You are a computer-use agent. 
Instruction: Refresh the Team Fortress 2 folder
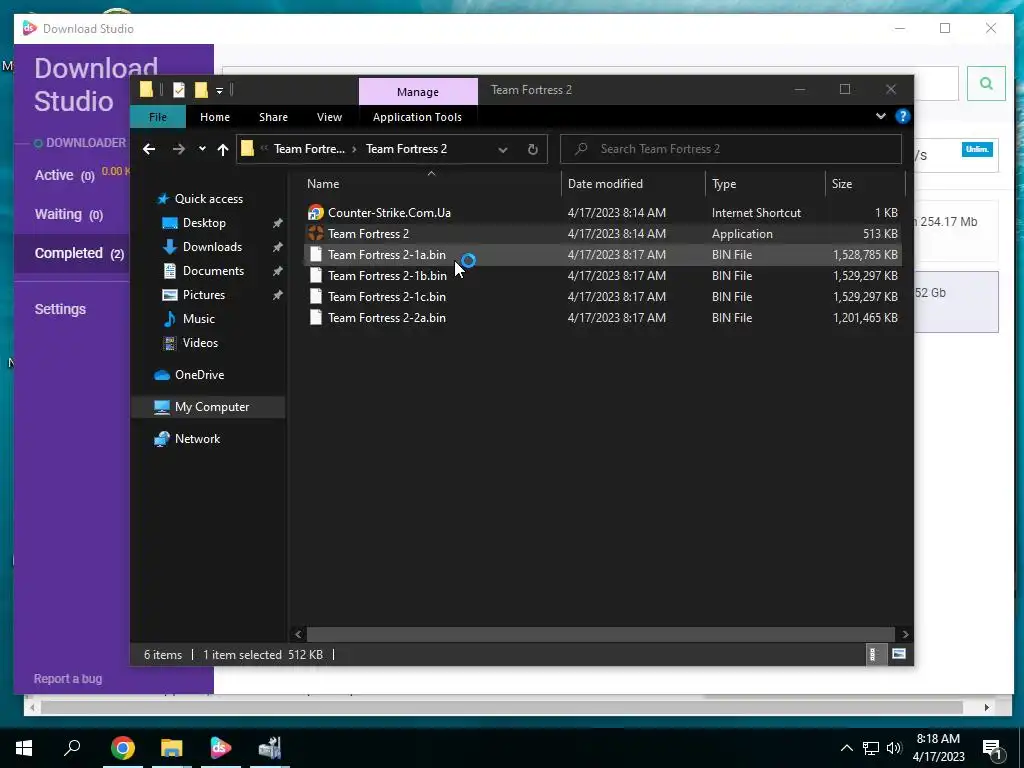[533, 150]
